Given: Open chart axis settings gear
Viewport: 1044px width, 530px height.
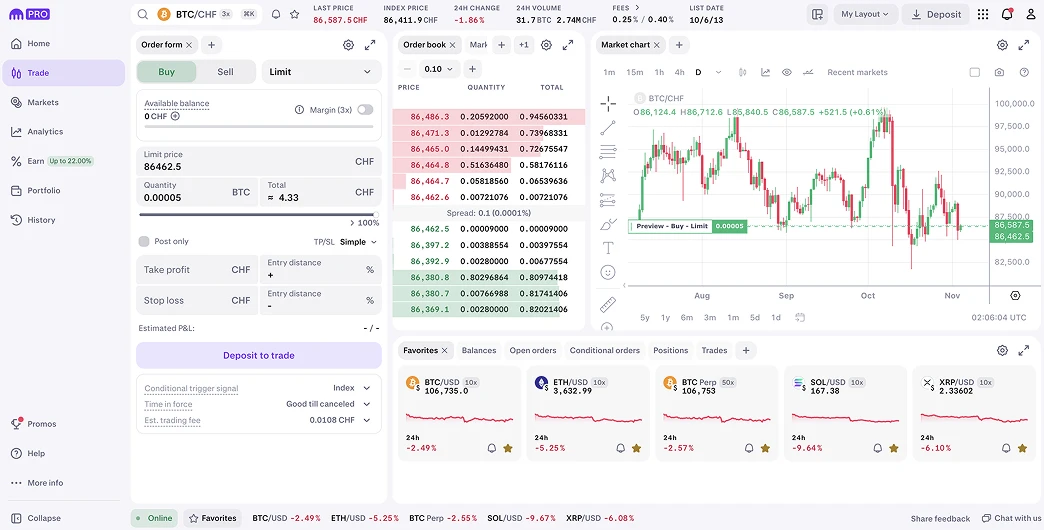Looking at the screenshot, I should (x=1015, y=296).
